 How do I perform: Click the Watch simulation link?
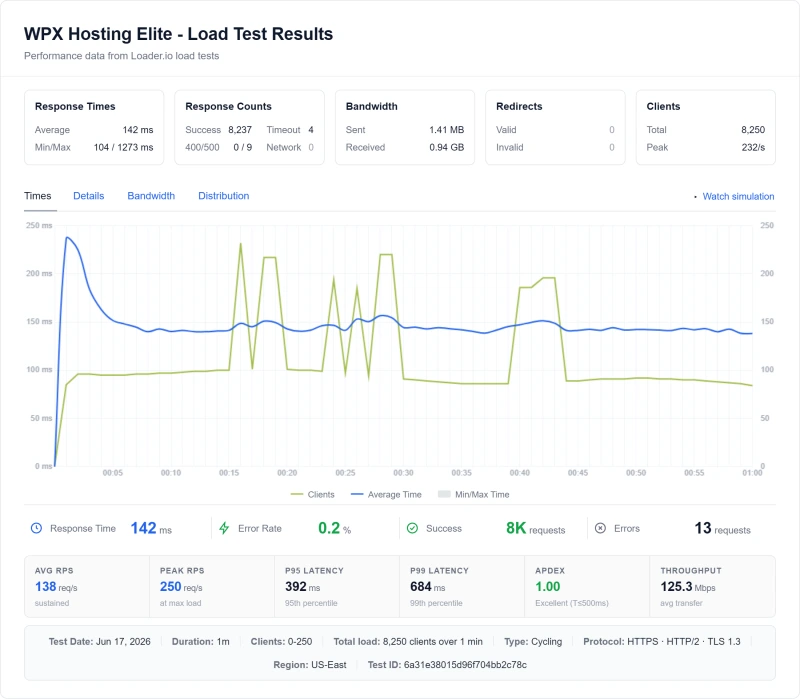[x=738, y=196]
